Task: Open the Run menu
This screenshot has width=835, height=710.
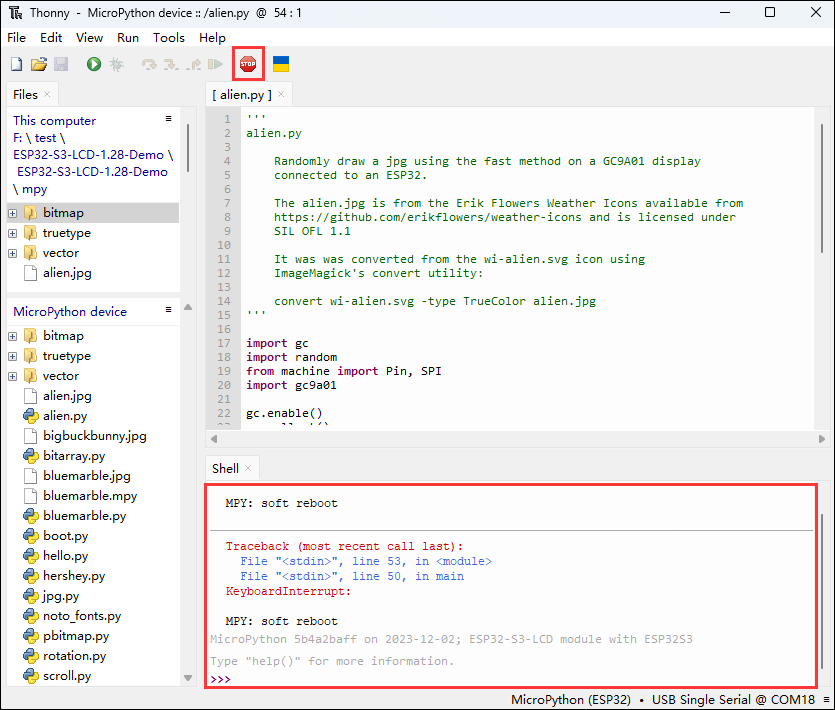Action: click(128, 37)
